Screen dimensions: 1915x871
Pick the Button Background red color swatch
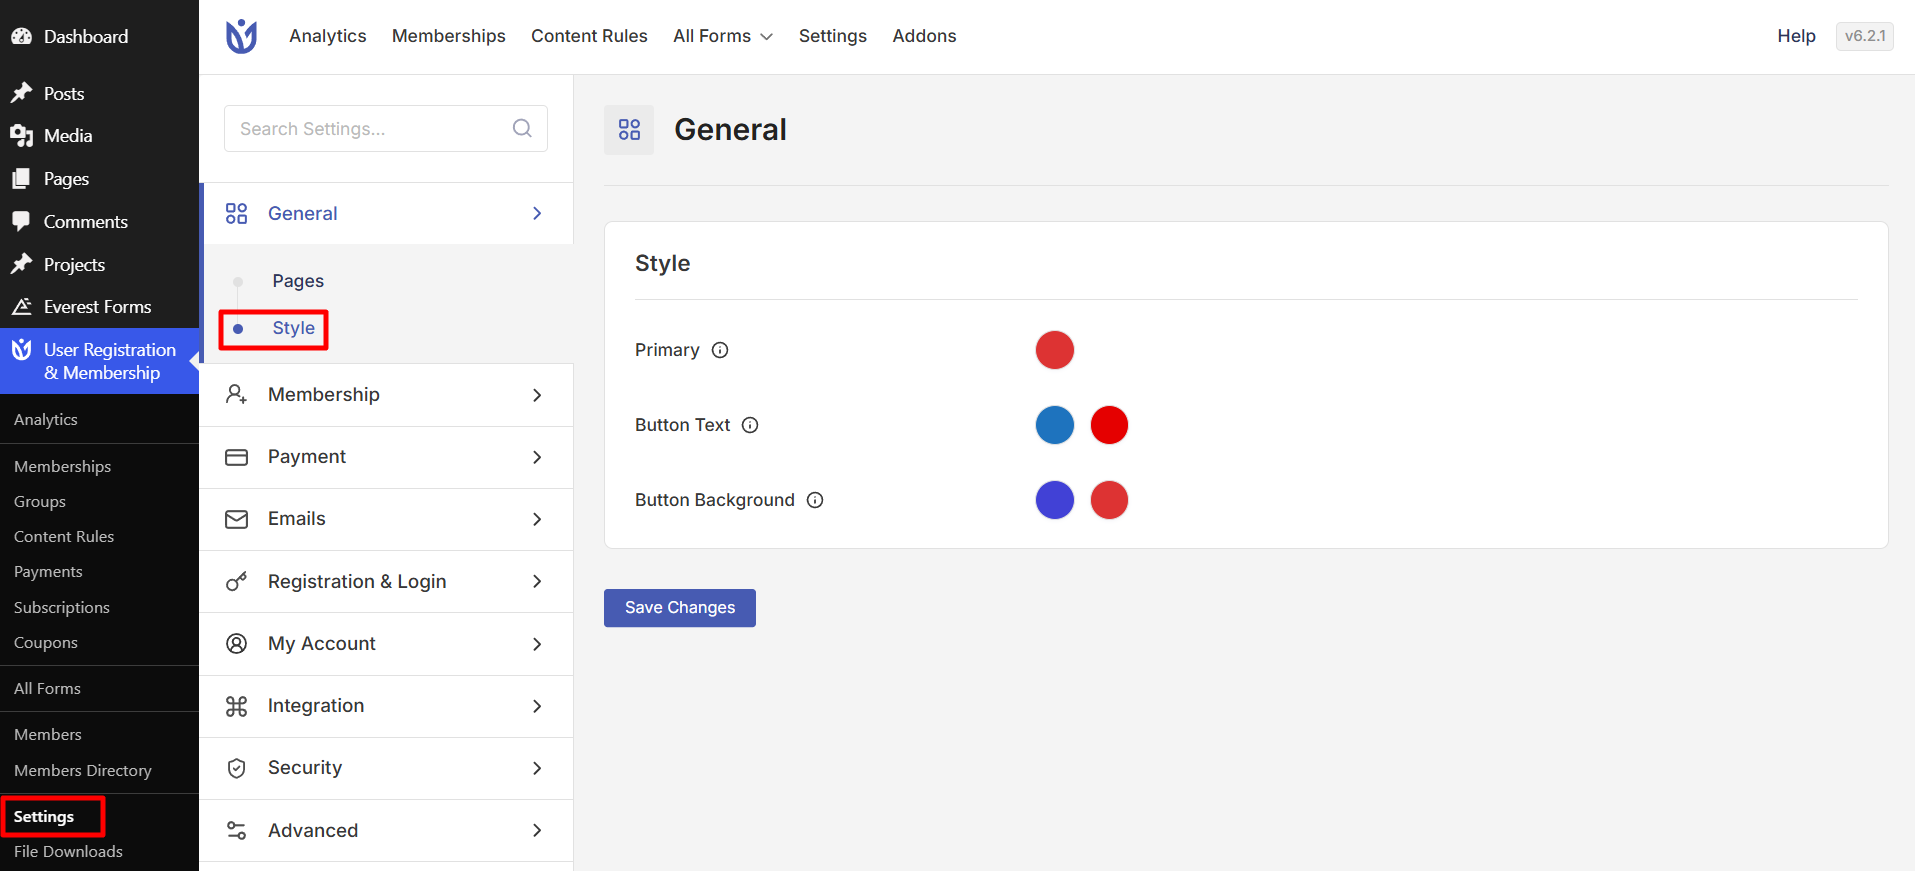pos(1109,500)
